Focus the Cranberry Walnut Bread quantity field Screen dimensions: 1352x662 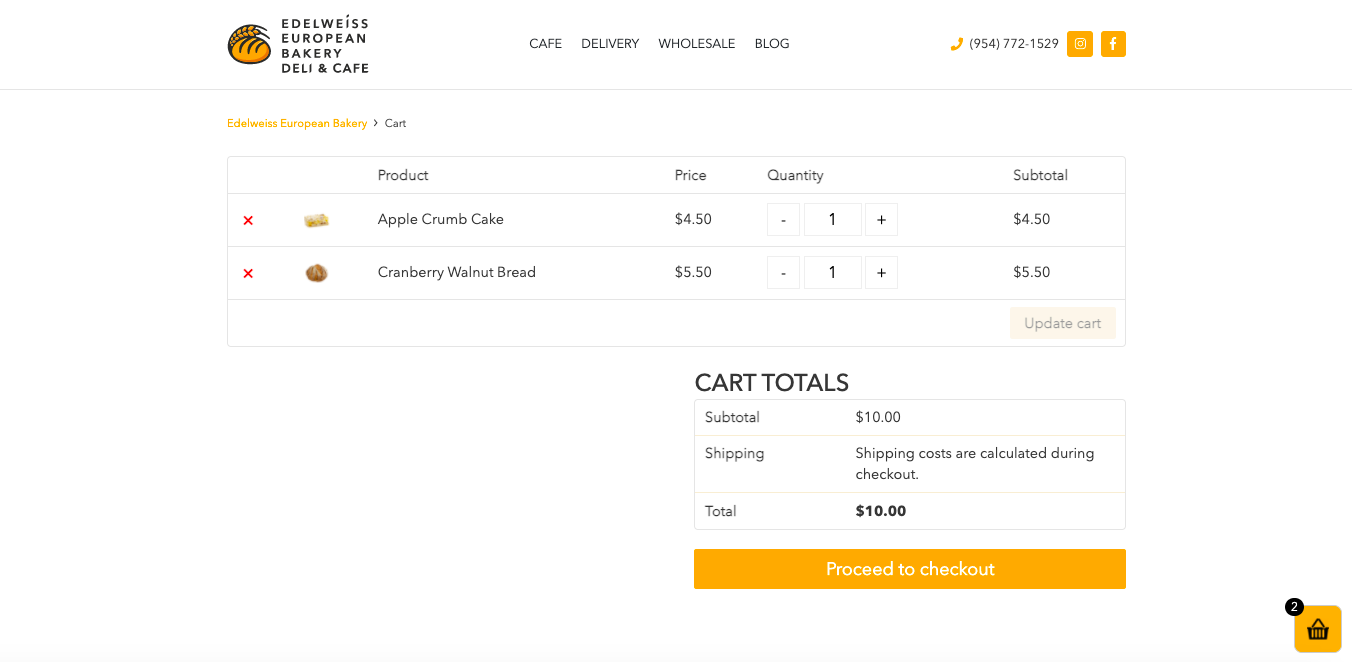tap(832, 273)
